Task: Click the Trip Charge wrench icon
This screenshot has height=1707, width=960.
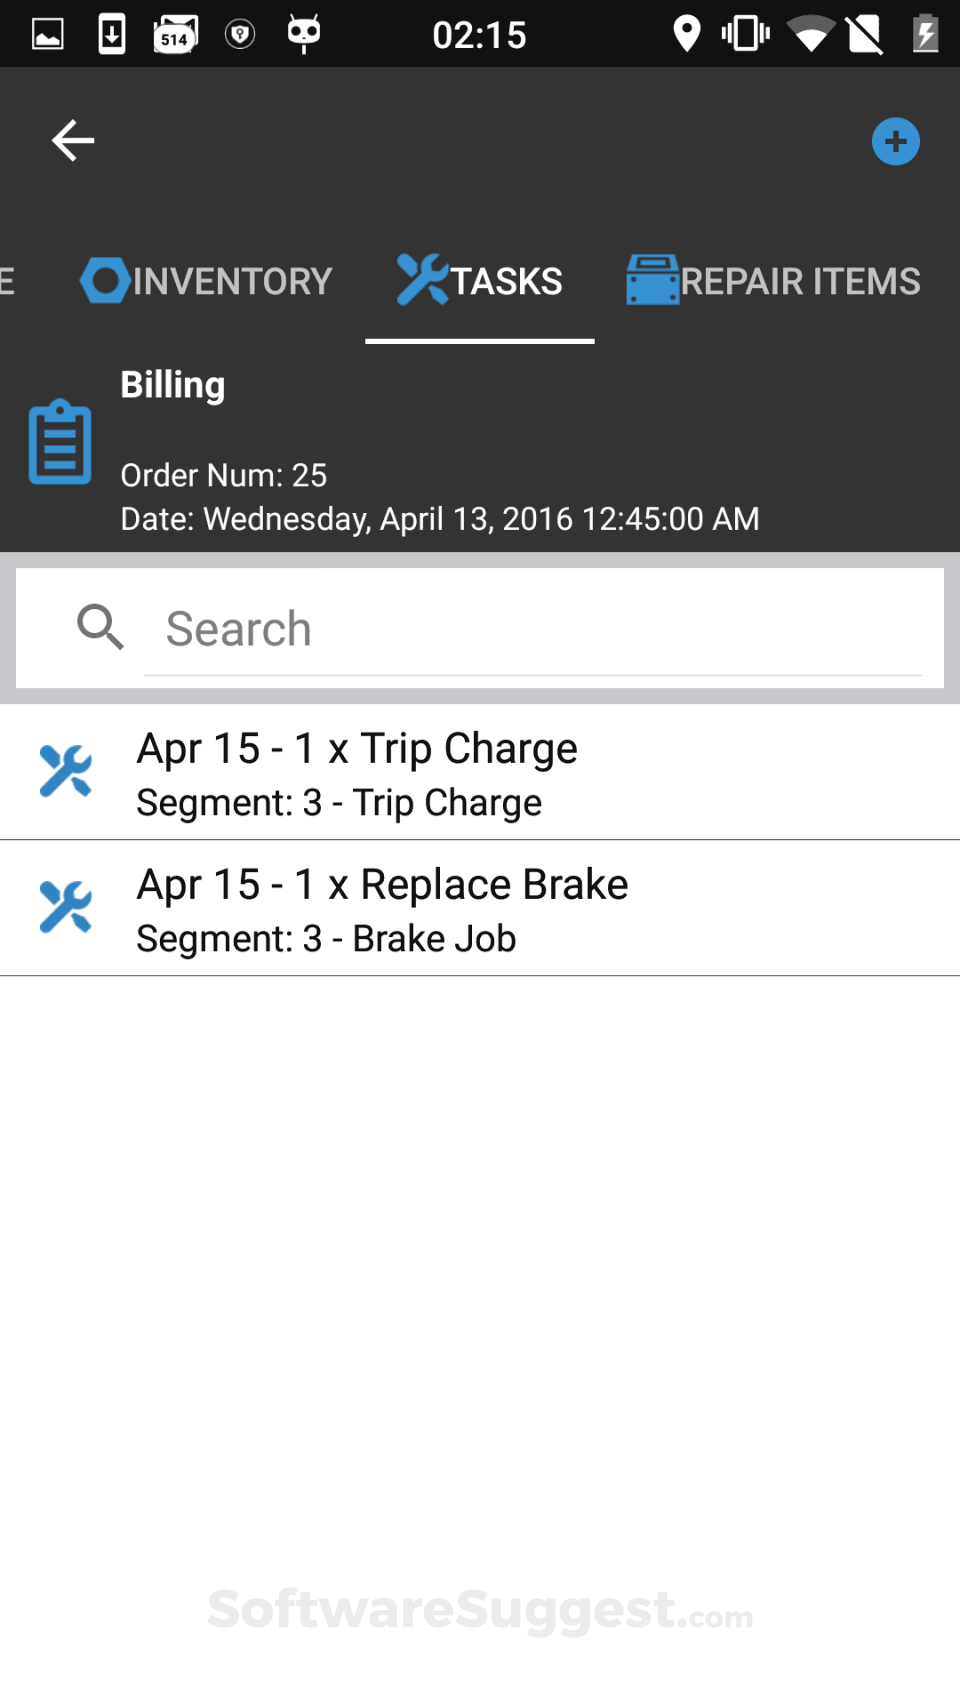Action: [66, 771]
